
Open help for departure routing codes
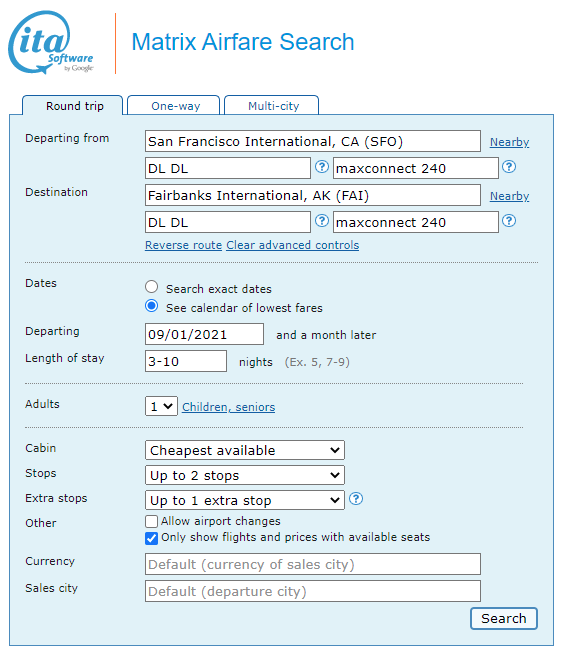click(322, 167)
